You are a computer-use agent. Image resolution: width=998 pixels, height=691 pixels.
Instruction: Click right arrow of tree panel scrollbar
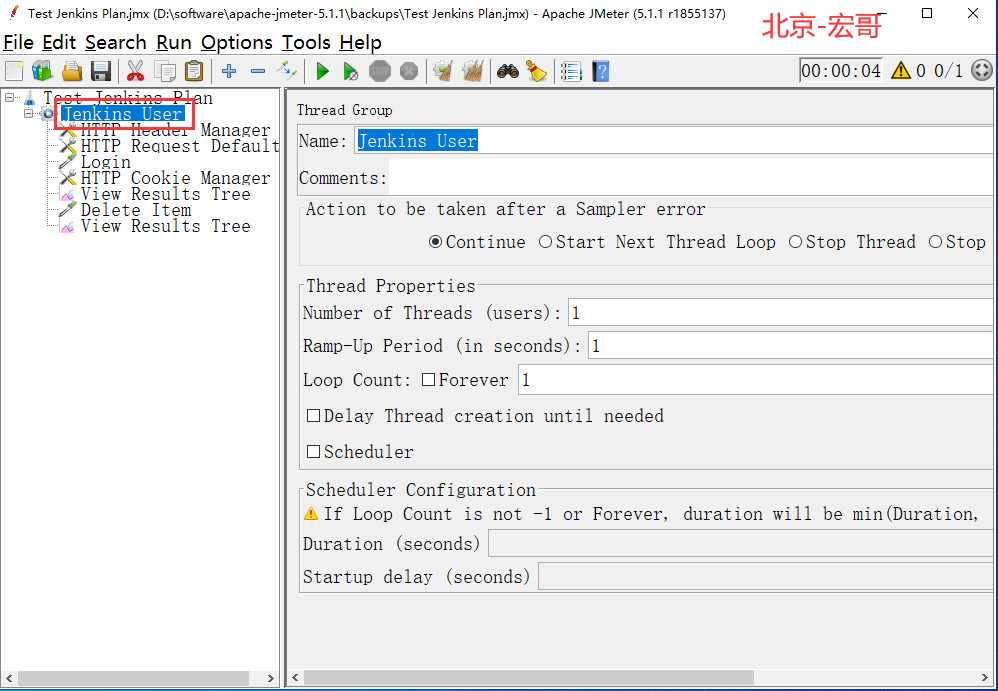pyautogui.click(x=271, y=678)
